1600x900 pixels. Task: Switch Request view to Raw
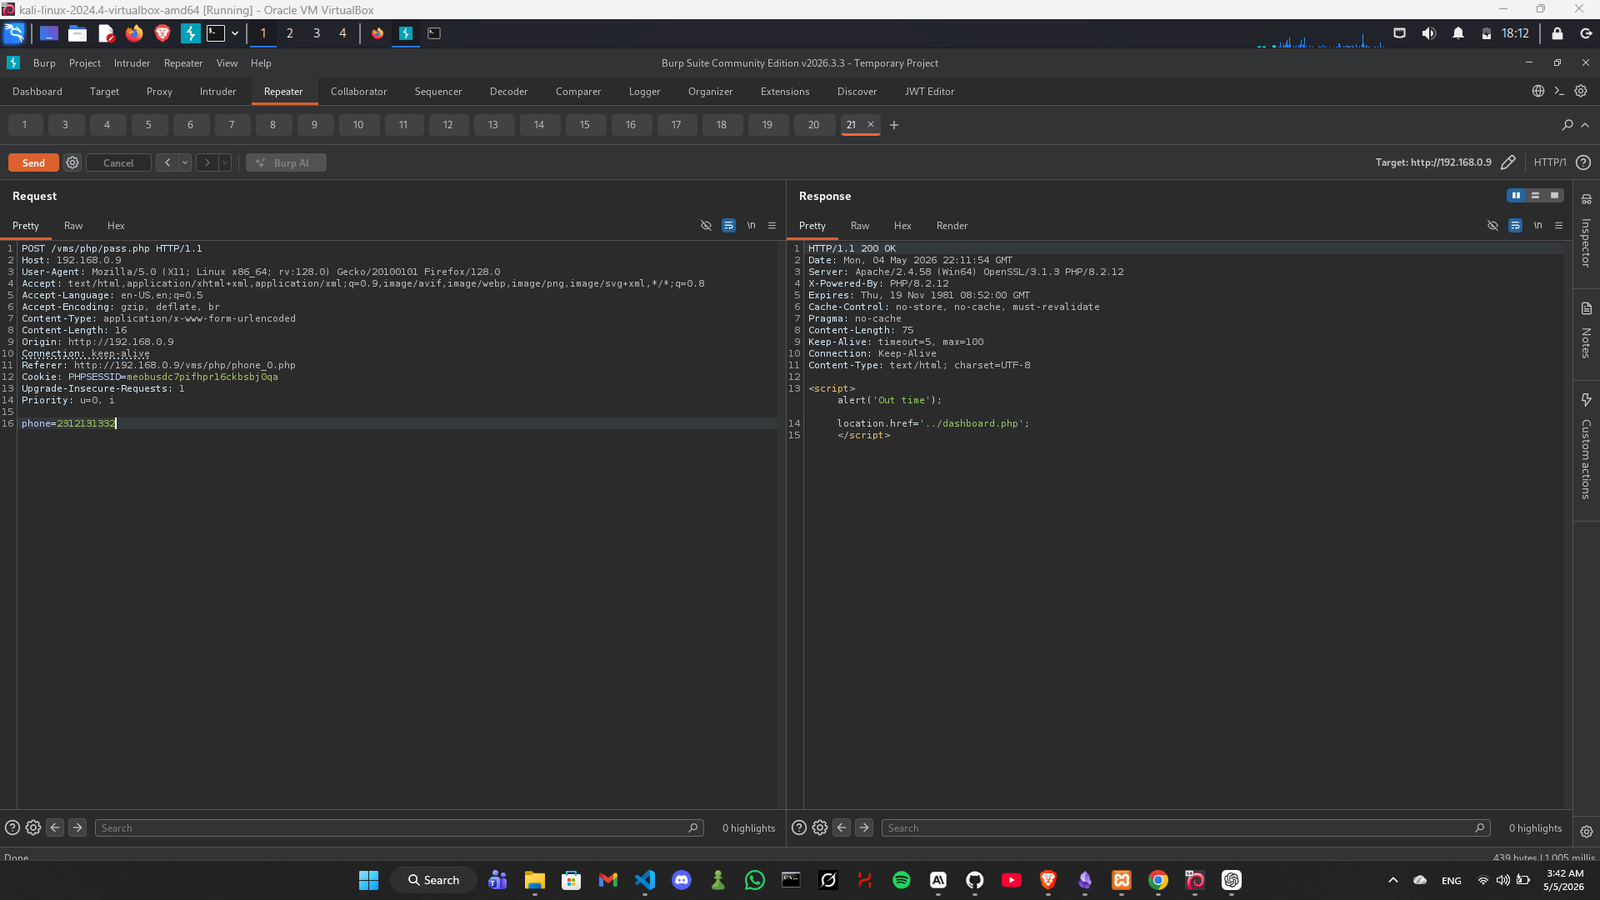(x=73, y=226)
